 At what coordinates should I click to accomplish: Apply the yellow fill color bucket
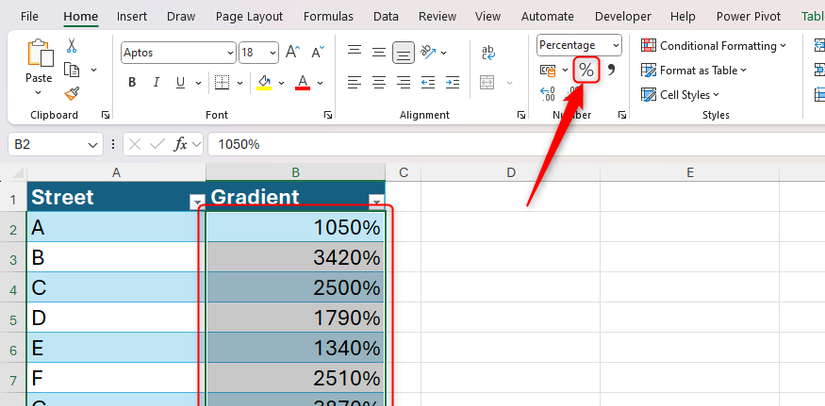[264, 83]
